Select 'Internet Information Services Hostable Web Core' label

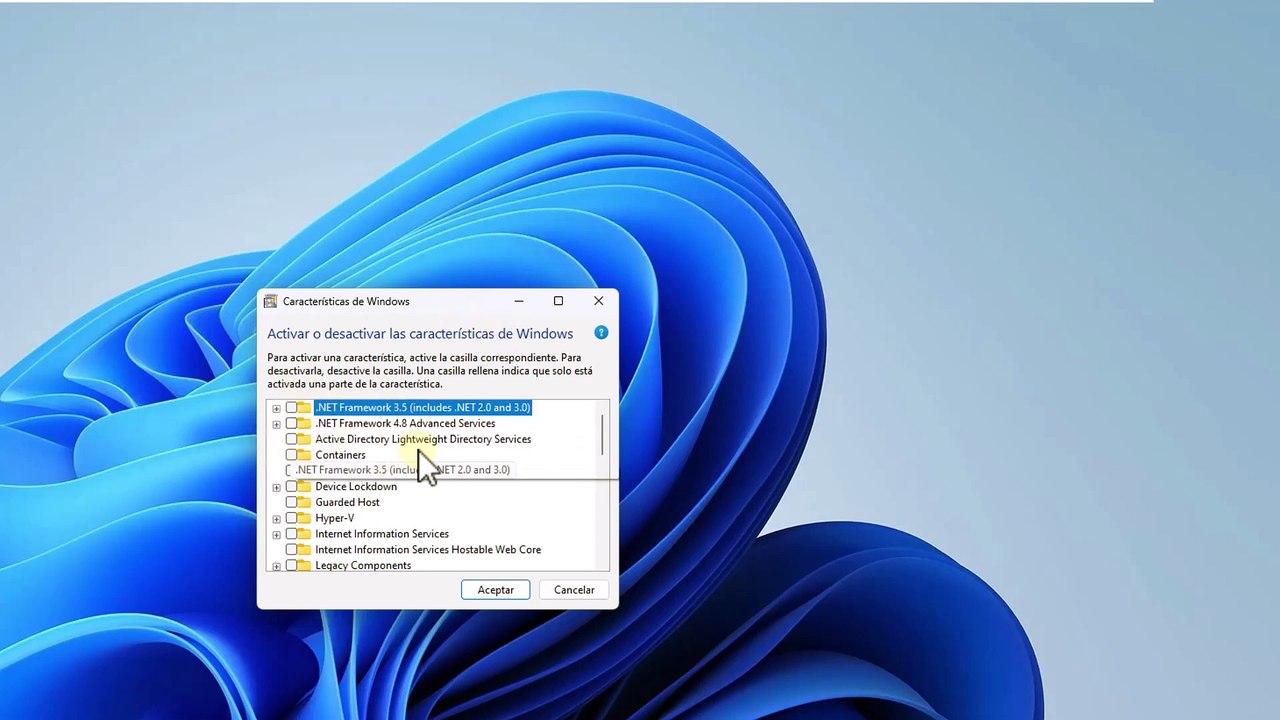428,550
